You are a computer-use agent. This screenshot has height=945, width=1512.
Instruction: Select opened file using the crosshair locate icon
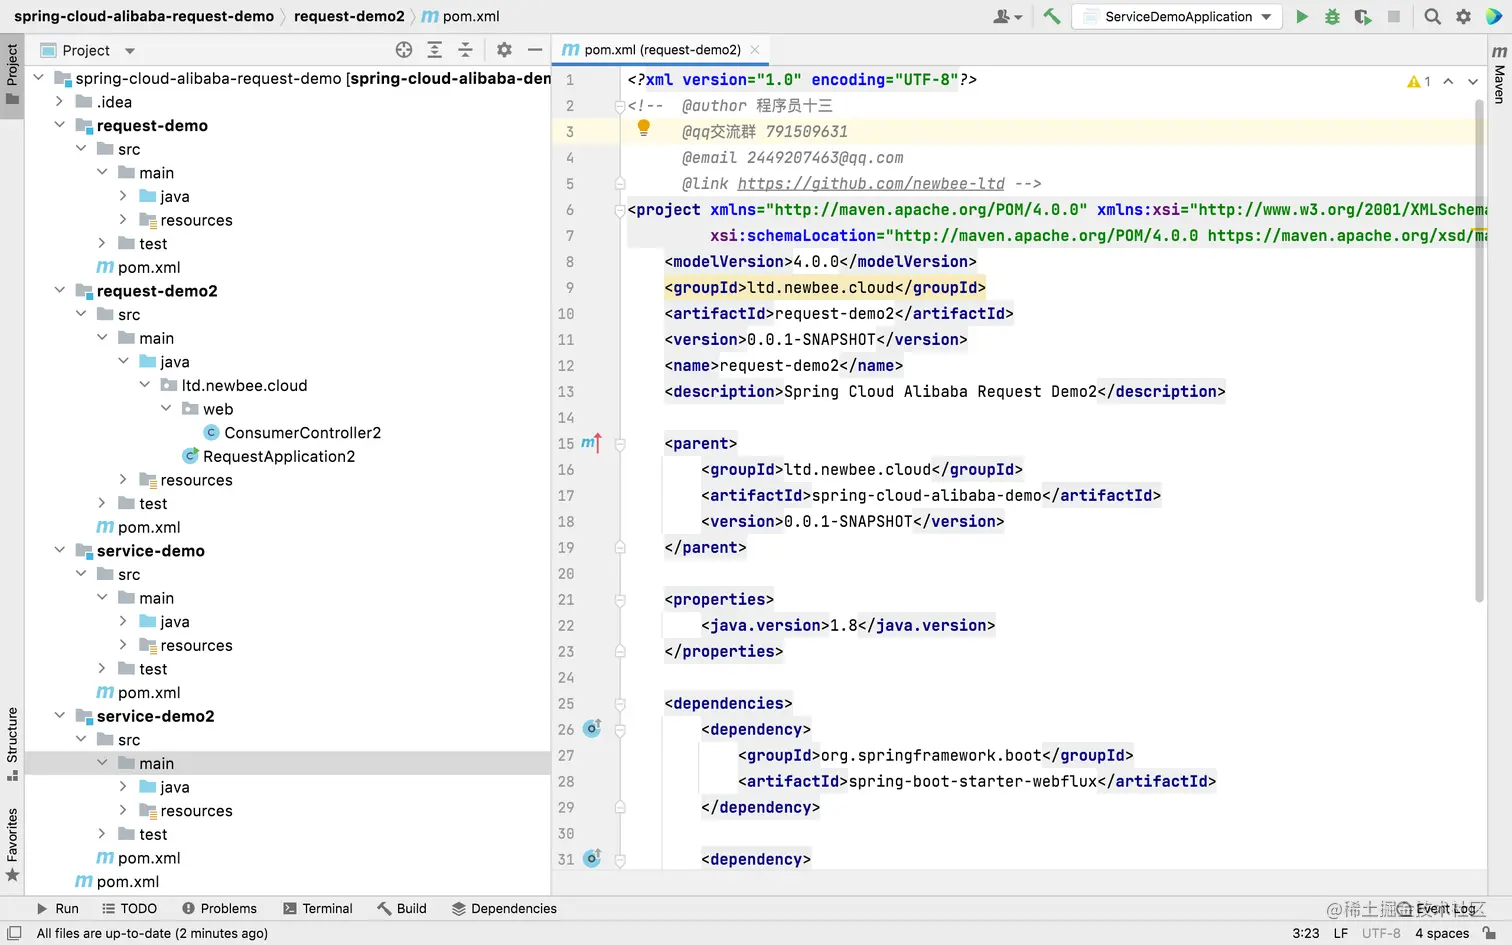pos(404,49)
